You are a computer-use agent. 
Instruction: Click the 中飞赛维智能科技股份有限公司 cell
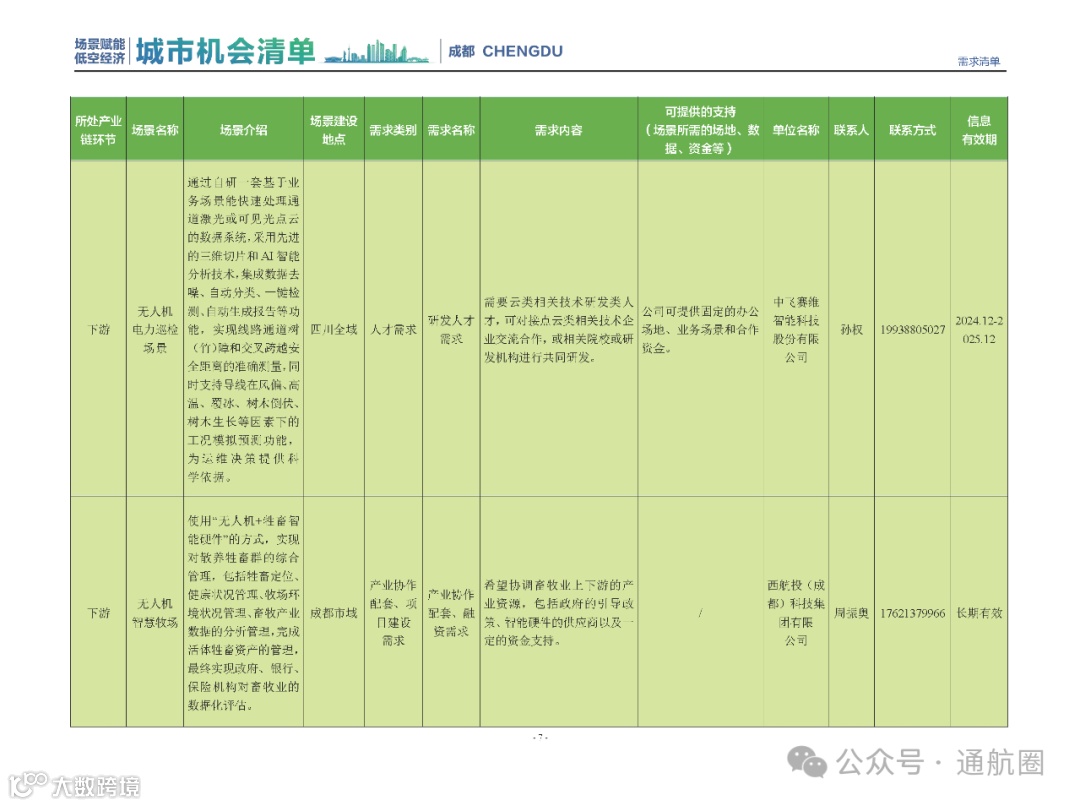click(x=796, y=330)
